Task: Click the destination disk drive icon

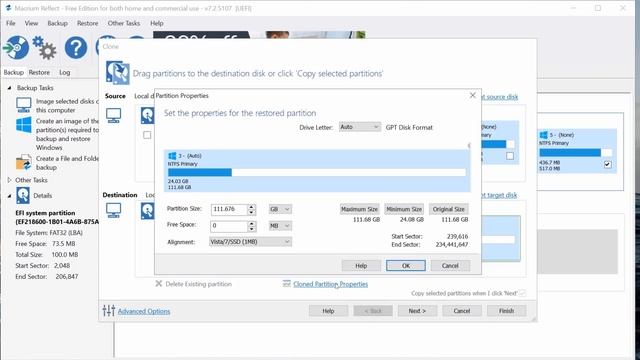Action: 147,211
